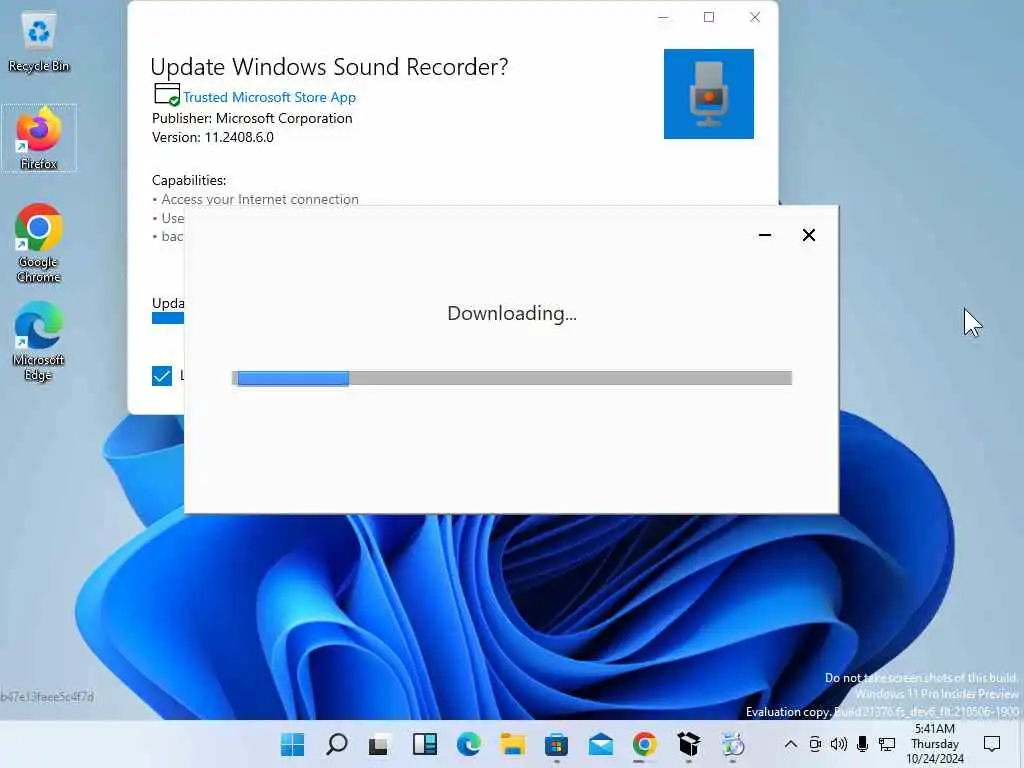Open Task View from the taskbar
Screen dimensions: 1024x768
(379, 744)
